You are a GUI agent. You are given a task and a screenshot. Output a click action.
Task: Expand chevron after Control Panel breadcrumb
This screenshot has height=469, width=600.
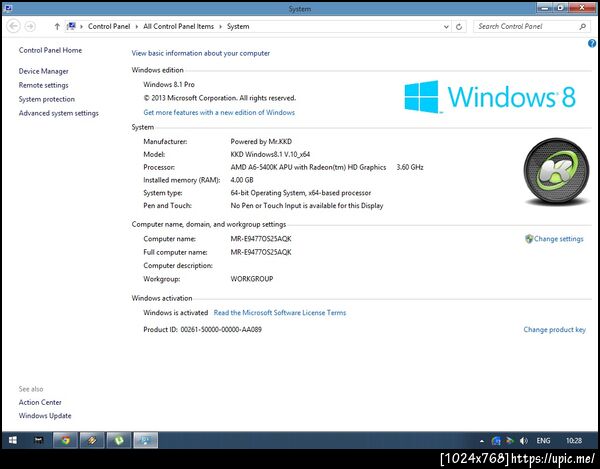pyautogui.click(x=137, y=26)
